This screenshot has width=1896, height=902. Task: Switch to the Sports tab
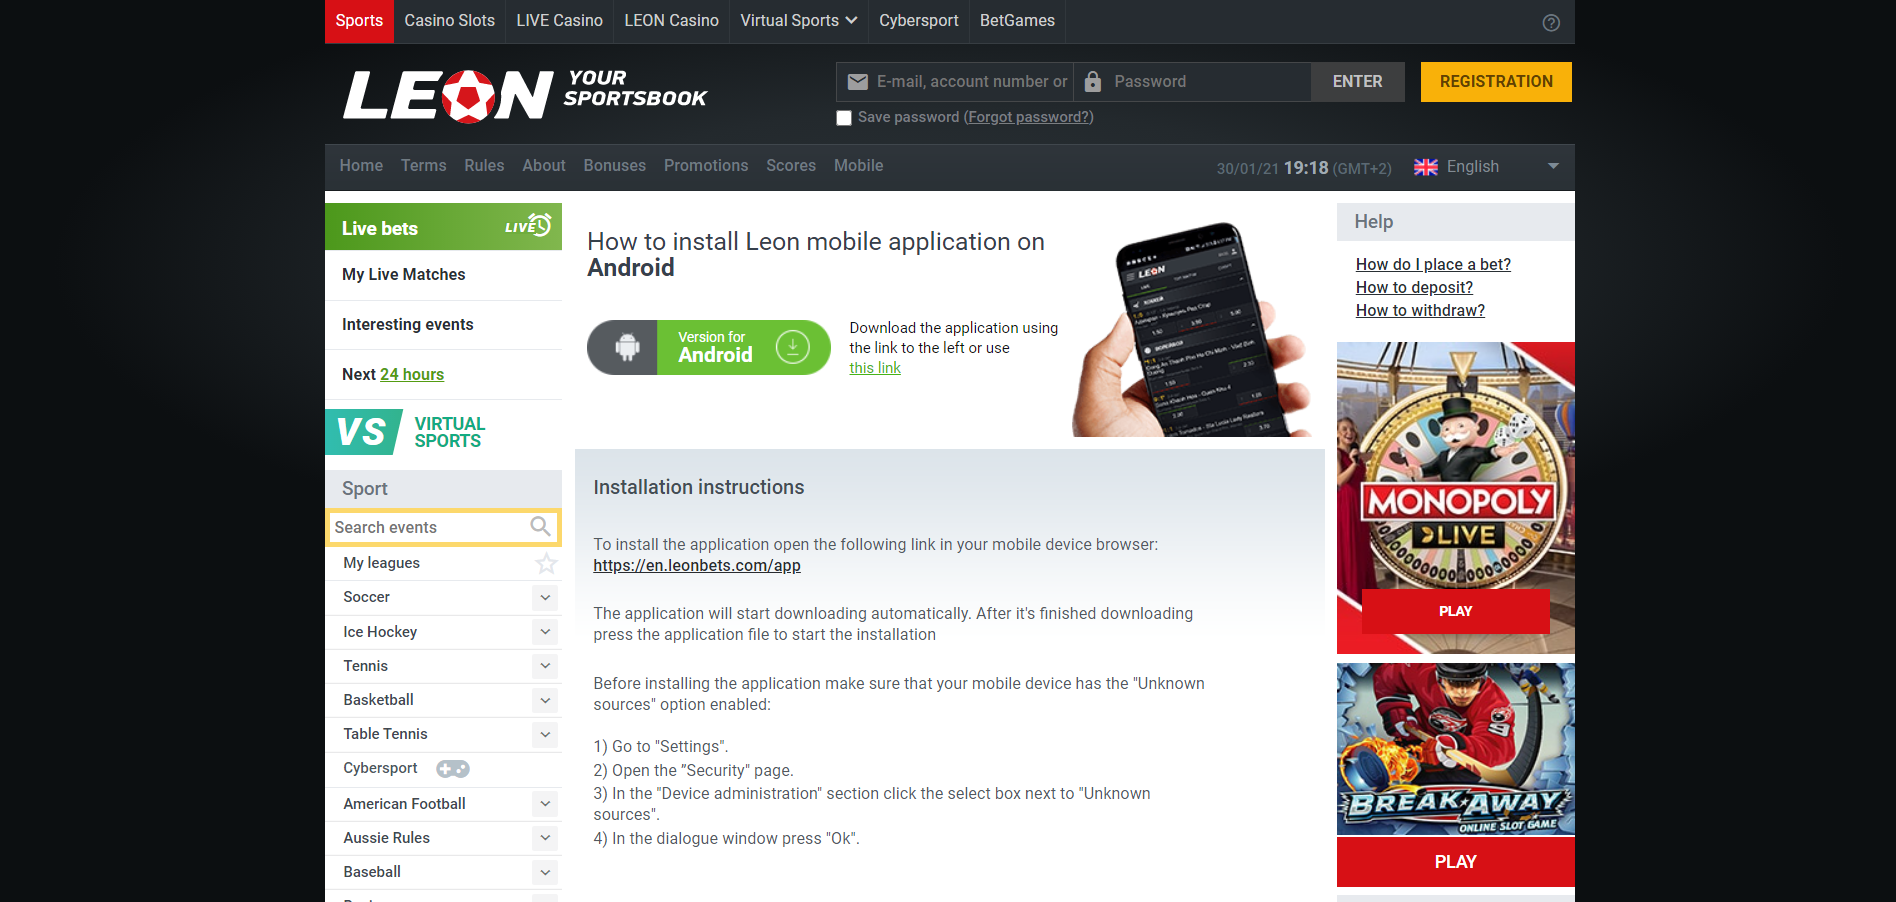[x=359, y=21]
